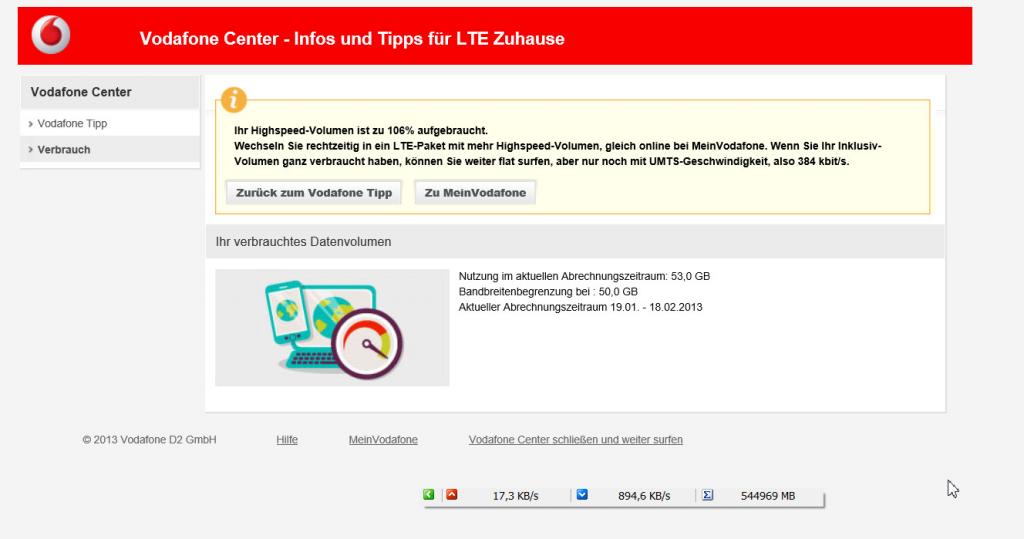1024x539 pixels.
Task: Open the MeinVodafone footer link
Action: pos(383,440)
